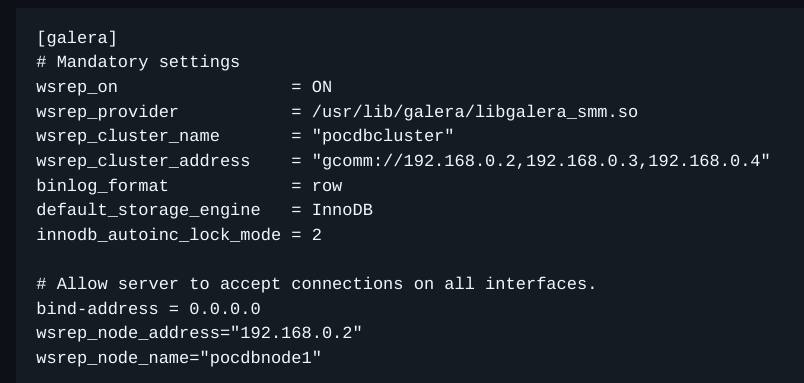Click the bind-address = 0.0.0.0 line
804x383 pixels.
148,309
